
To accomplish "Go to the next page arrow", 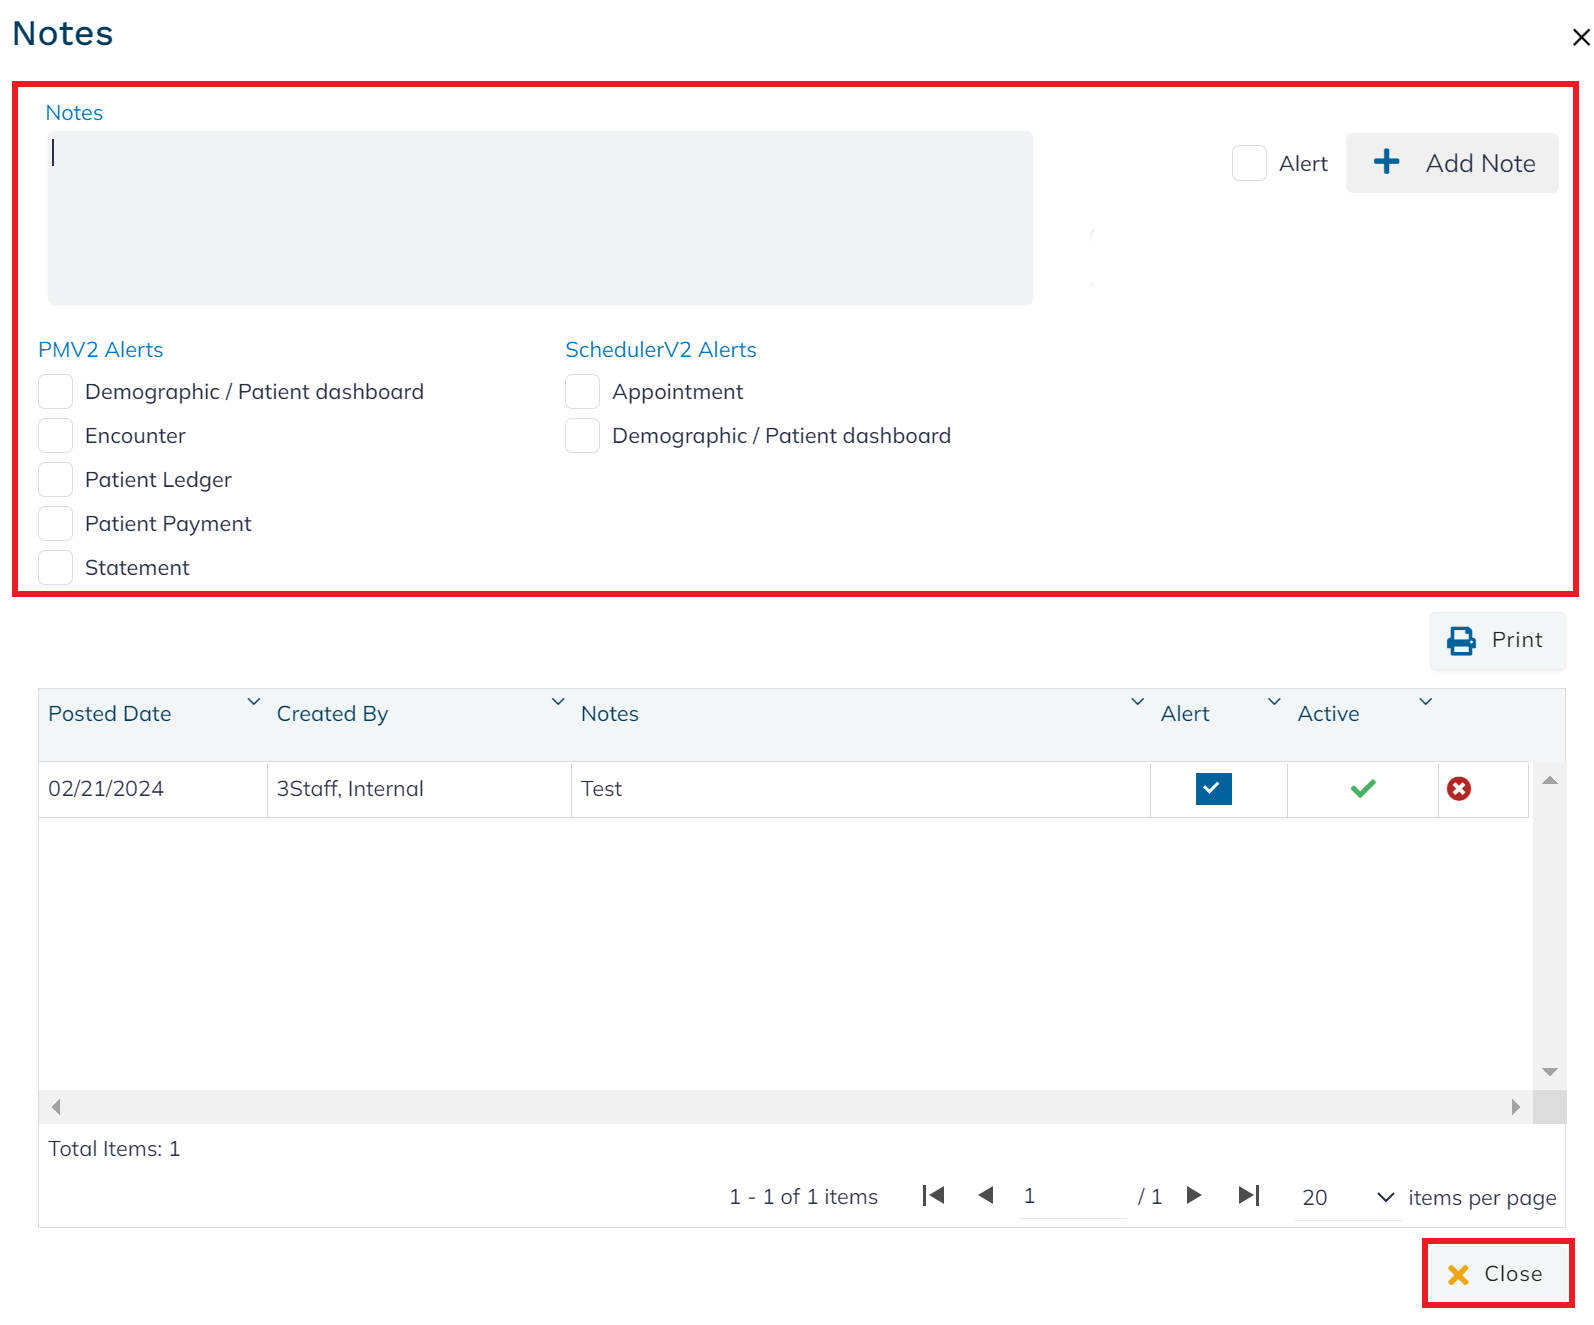I will point(1193,1196).
